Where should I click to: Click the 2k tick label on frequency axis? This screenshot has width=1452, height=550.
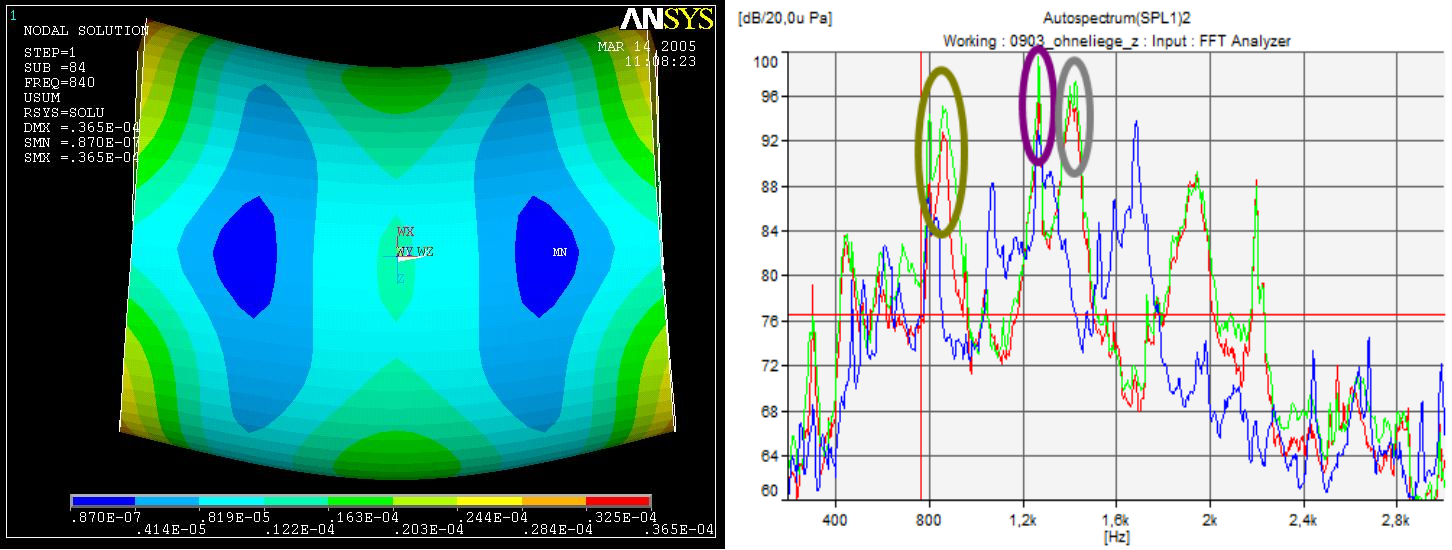coord(1210,520)
